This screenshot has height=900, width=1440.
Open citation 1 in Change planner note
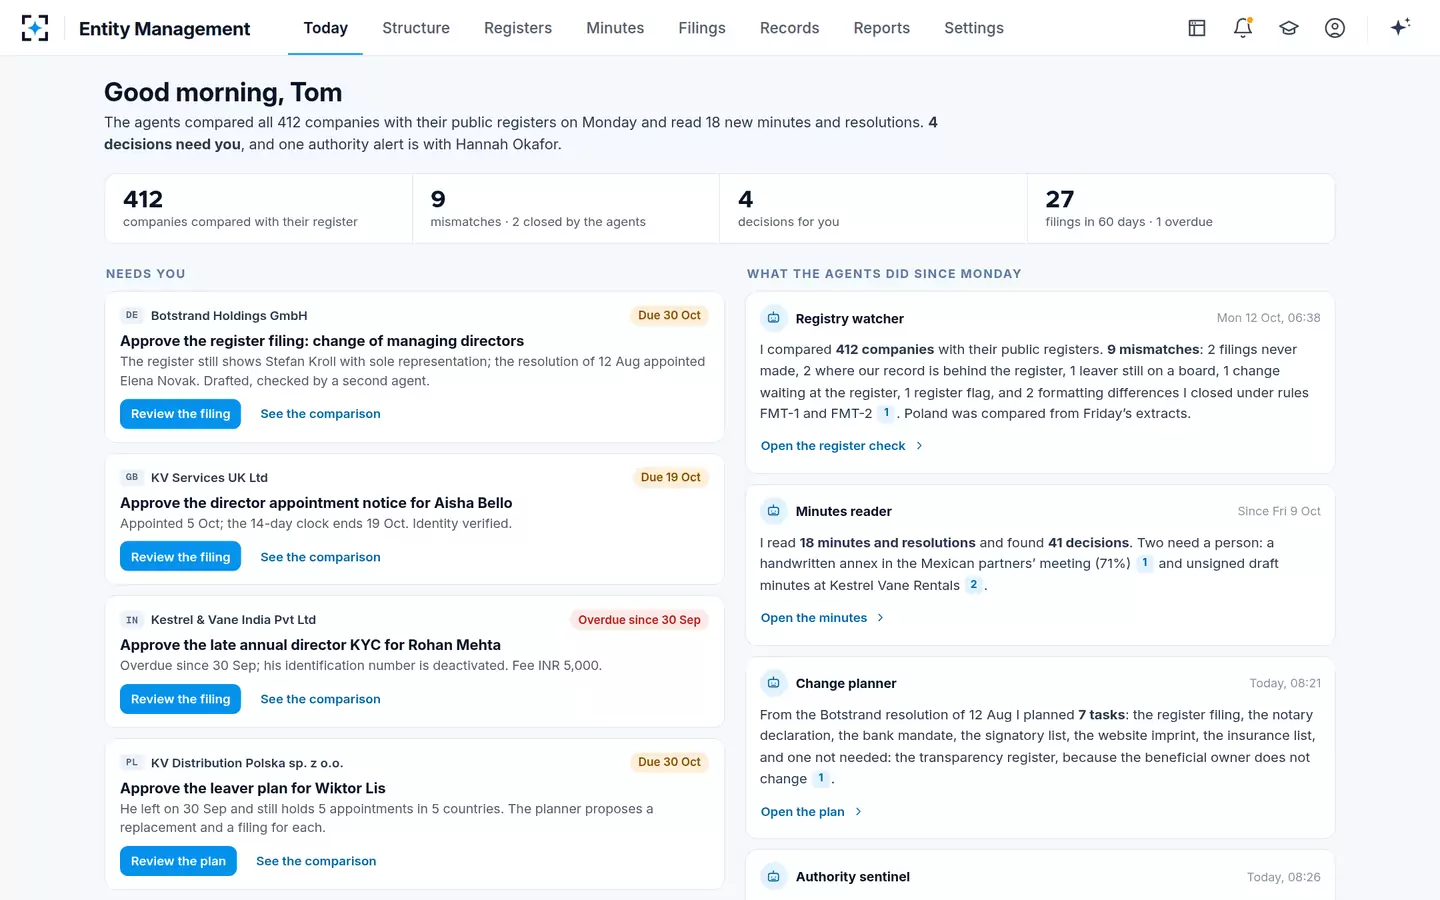[x=821, y=778]
